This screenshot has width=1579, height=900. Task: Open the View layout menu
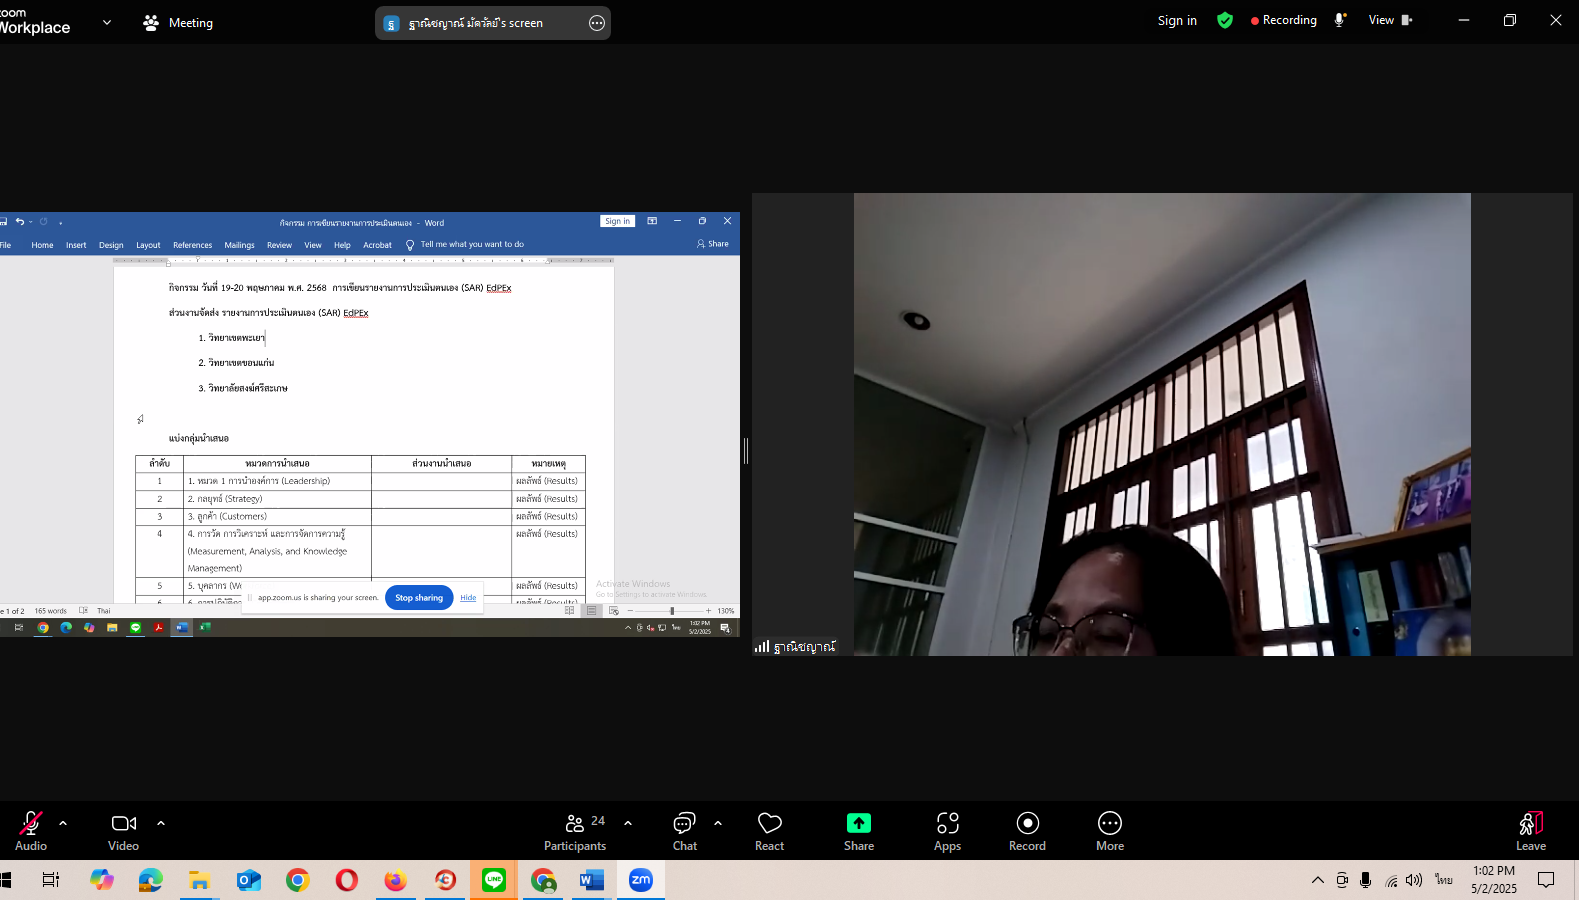pos(1390,20)
